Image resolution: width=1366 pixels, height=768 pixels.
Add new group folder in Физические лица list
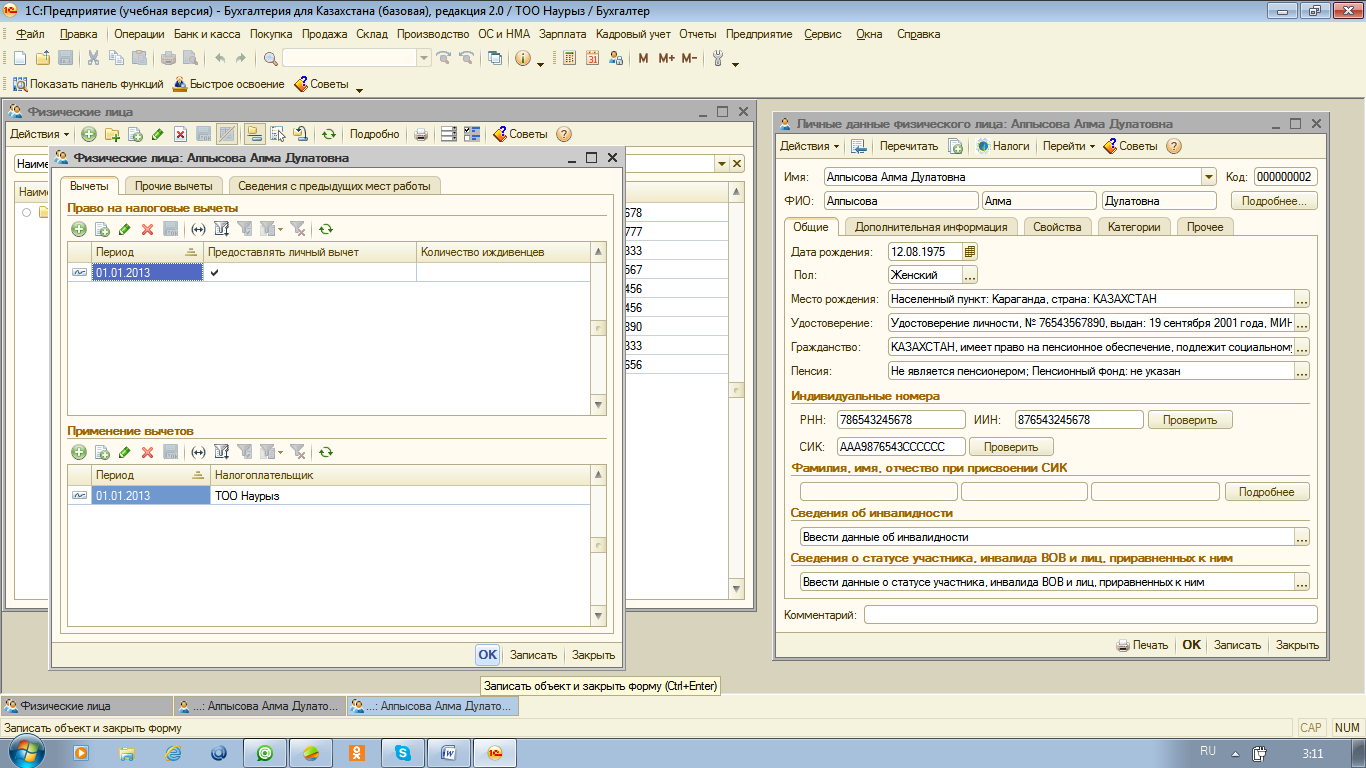112,134
